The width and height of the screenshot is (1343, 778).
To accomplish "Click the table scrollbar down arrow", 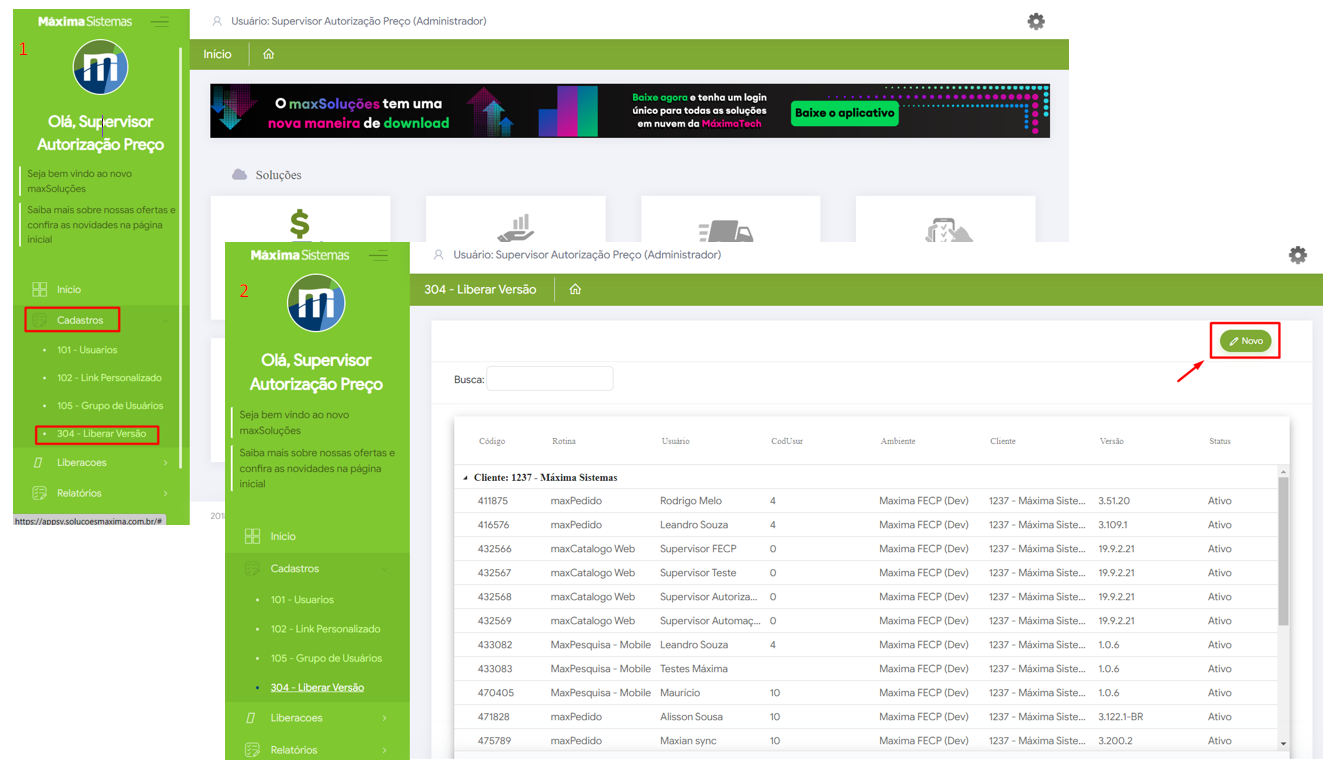I will pos(1283,743).
